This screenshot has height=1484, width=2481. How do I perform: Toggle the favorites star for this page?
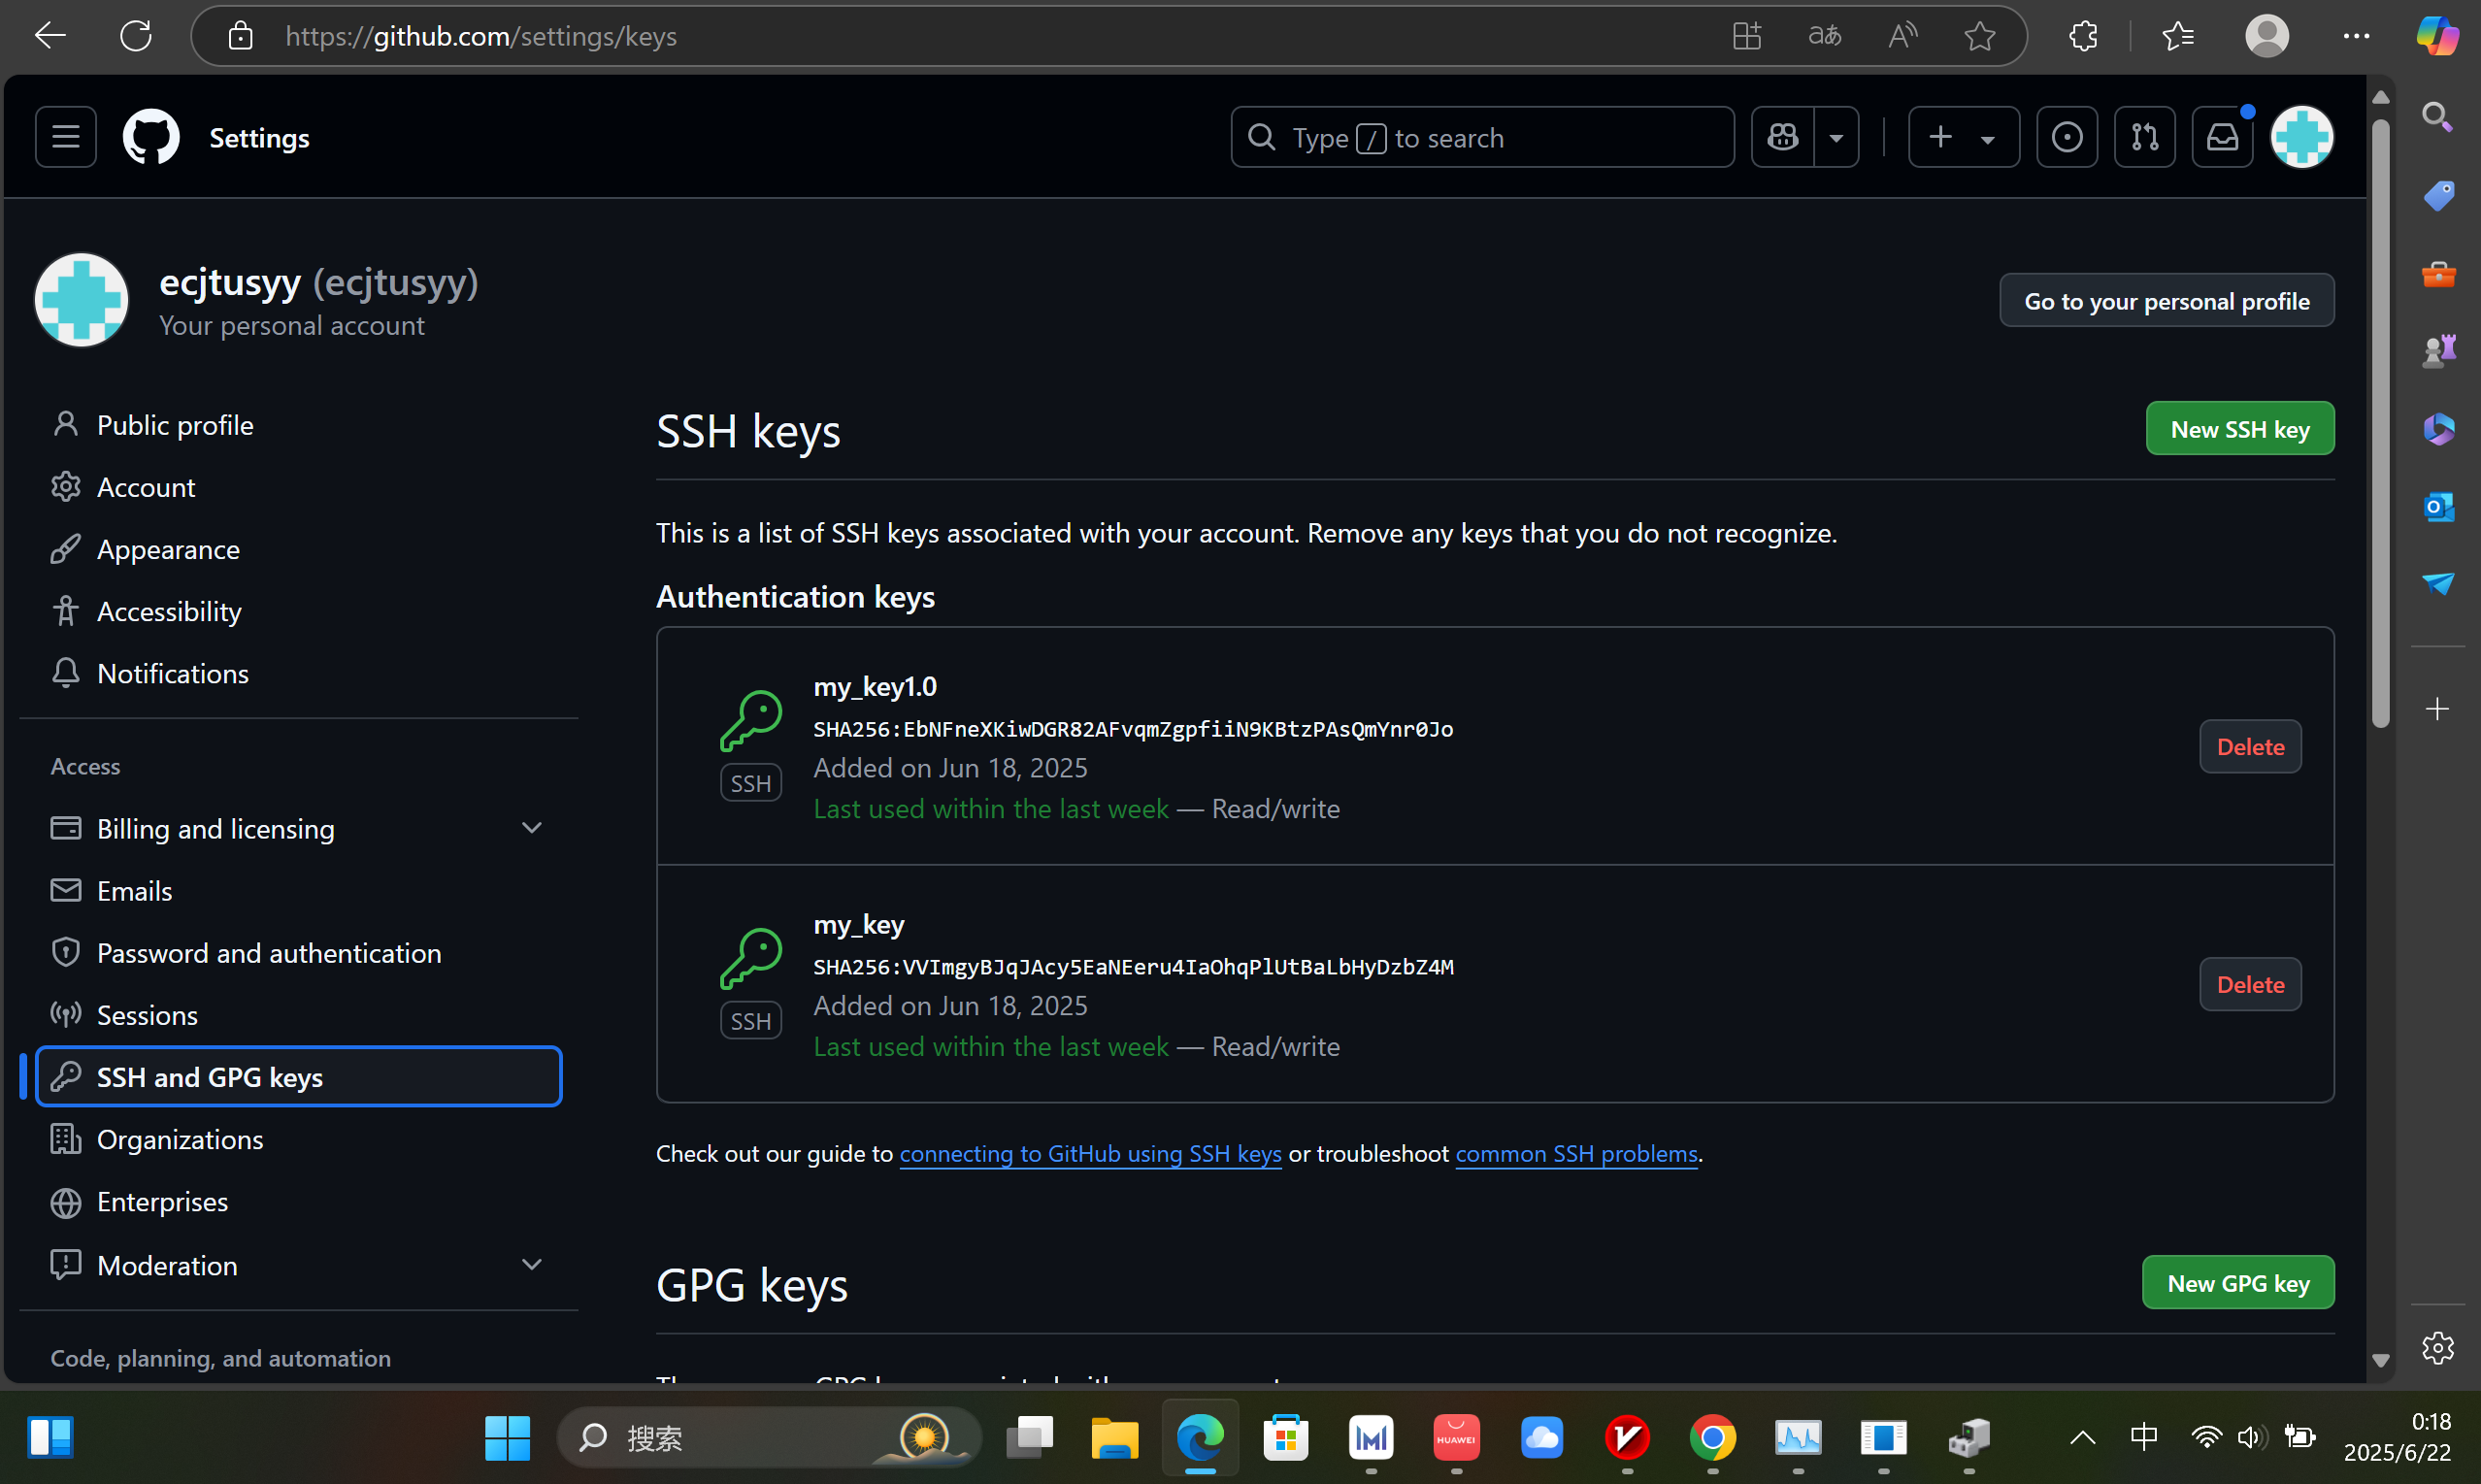pyautogui.click(x=1980, y=36)
